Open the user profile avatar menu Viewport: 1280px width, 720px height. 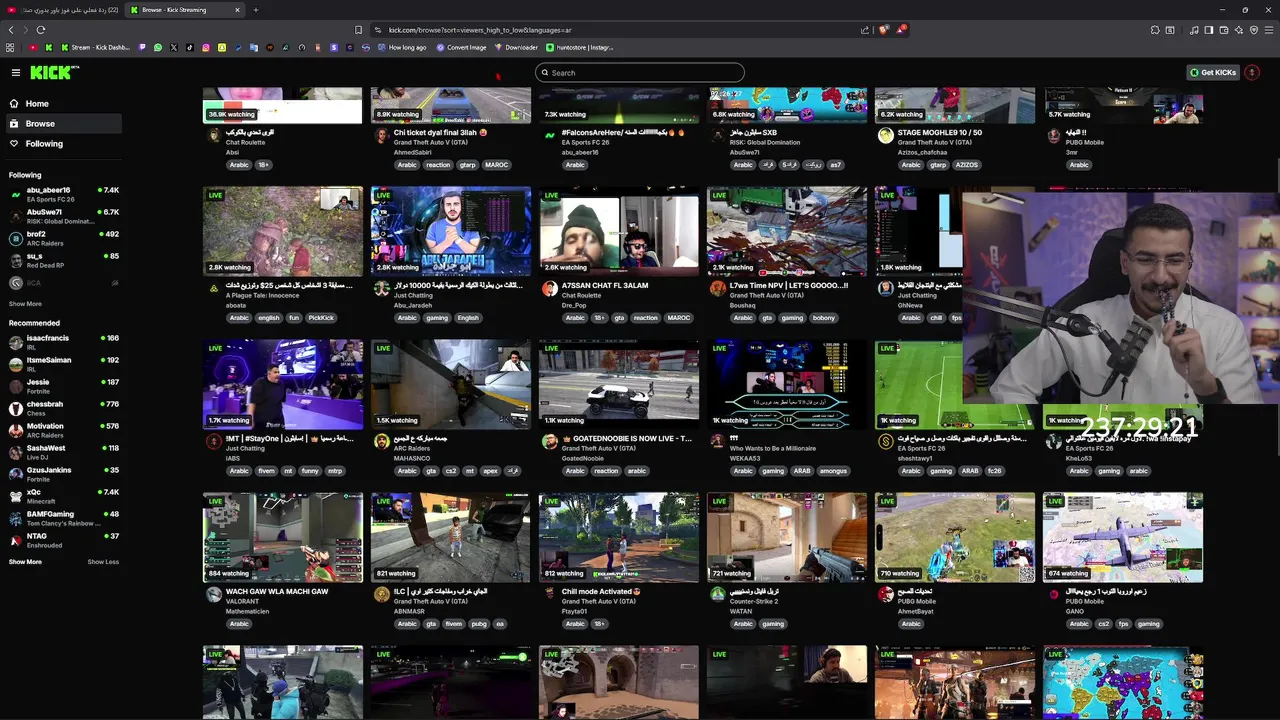pyautogui.click(x=1252, y=72)
